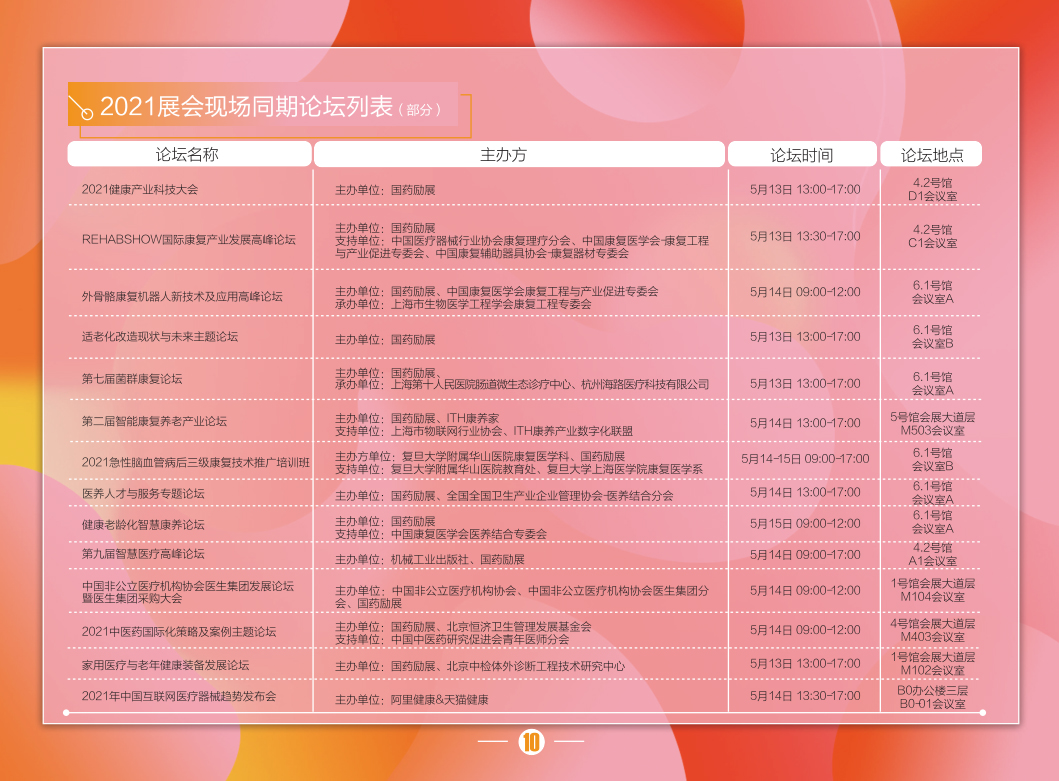Click the page number "10"

point(532,742)
